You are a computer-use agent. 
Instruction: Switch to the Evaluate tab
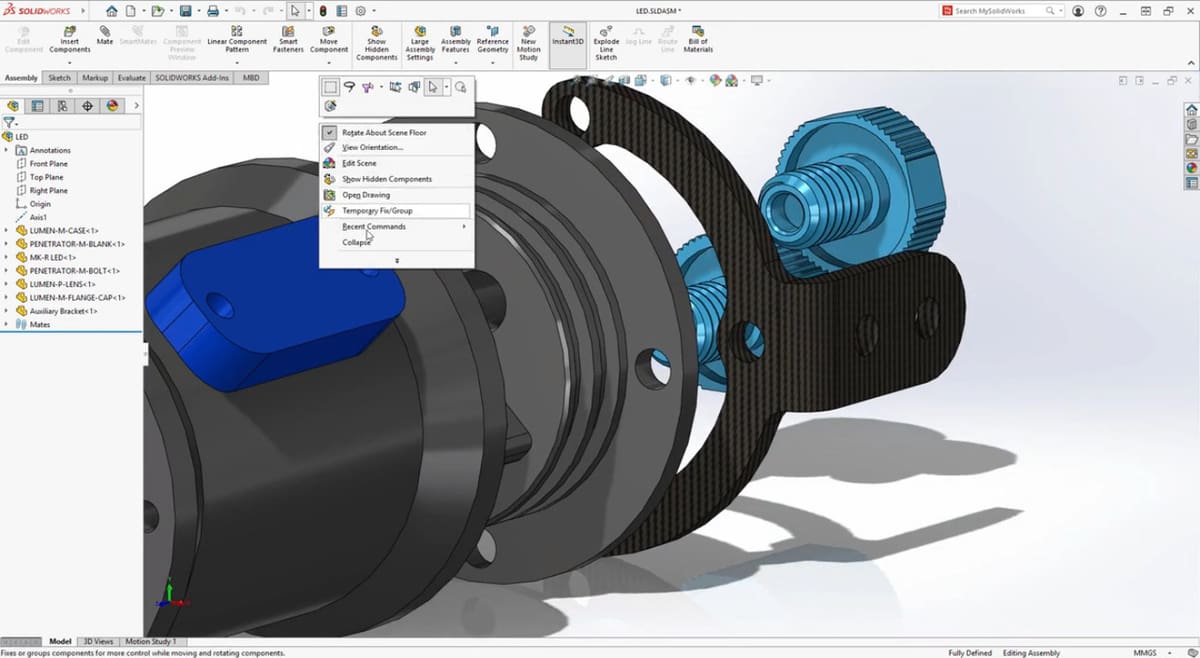coord(132,78)
